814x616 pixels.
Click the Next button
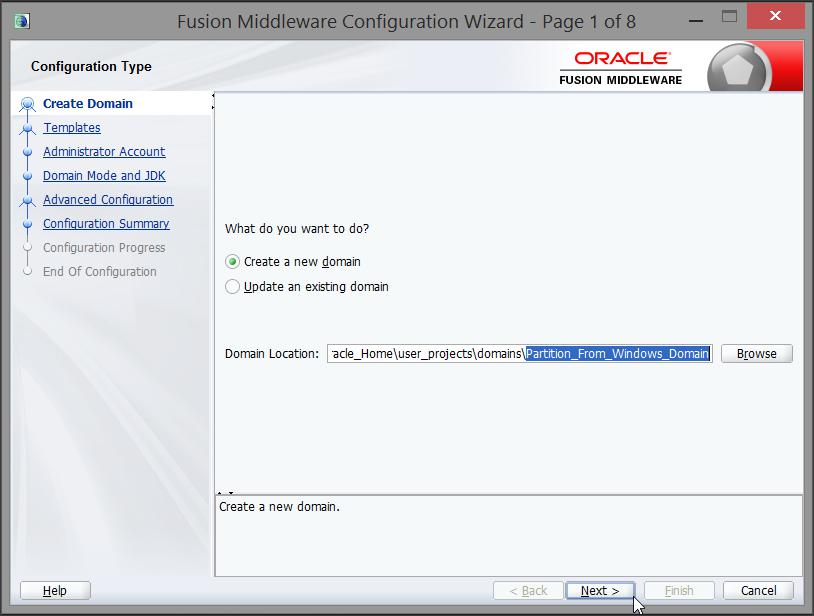[600, 591]
